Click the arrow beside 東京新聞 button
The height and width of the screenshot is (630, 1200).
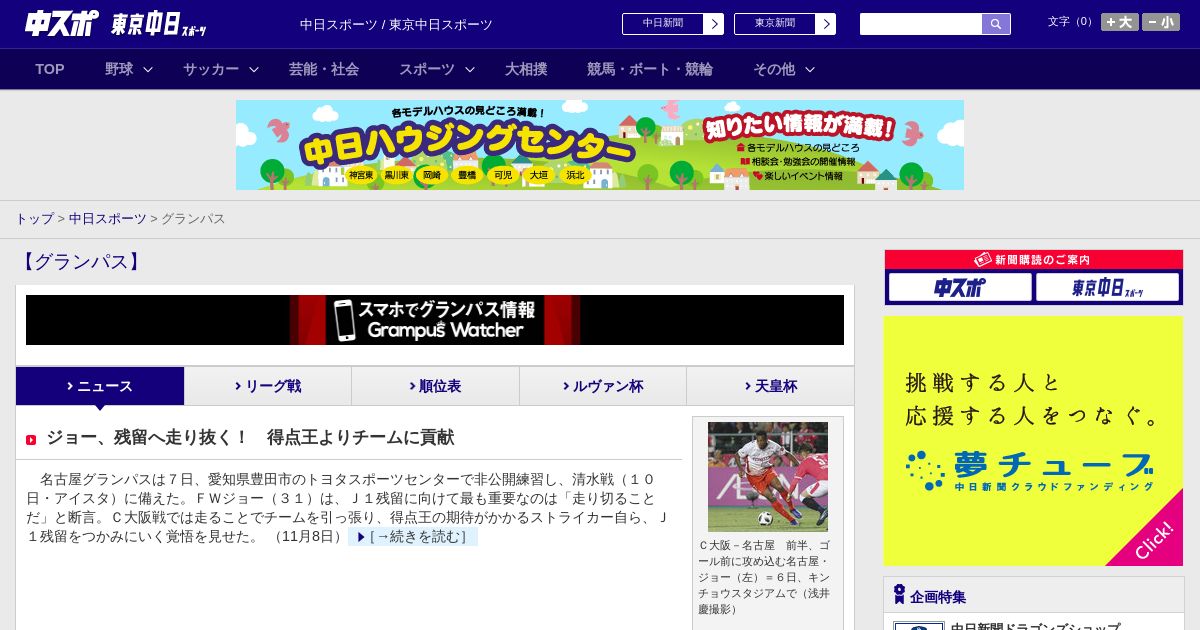click(x=825, y=24)
